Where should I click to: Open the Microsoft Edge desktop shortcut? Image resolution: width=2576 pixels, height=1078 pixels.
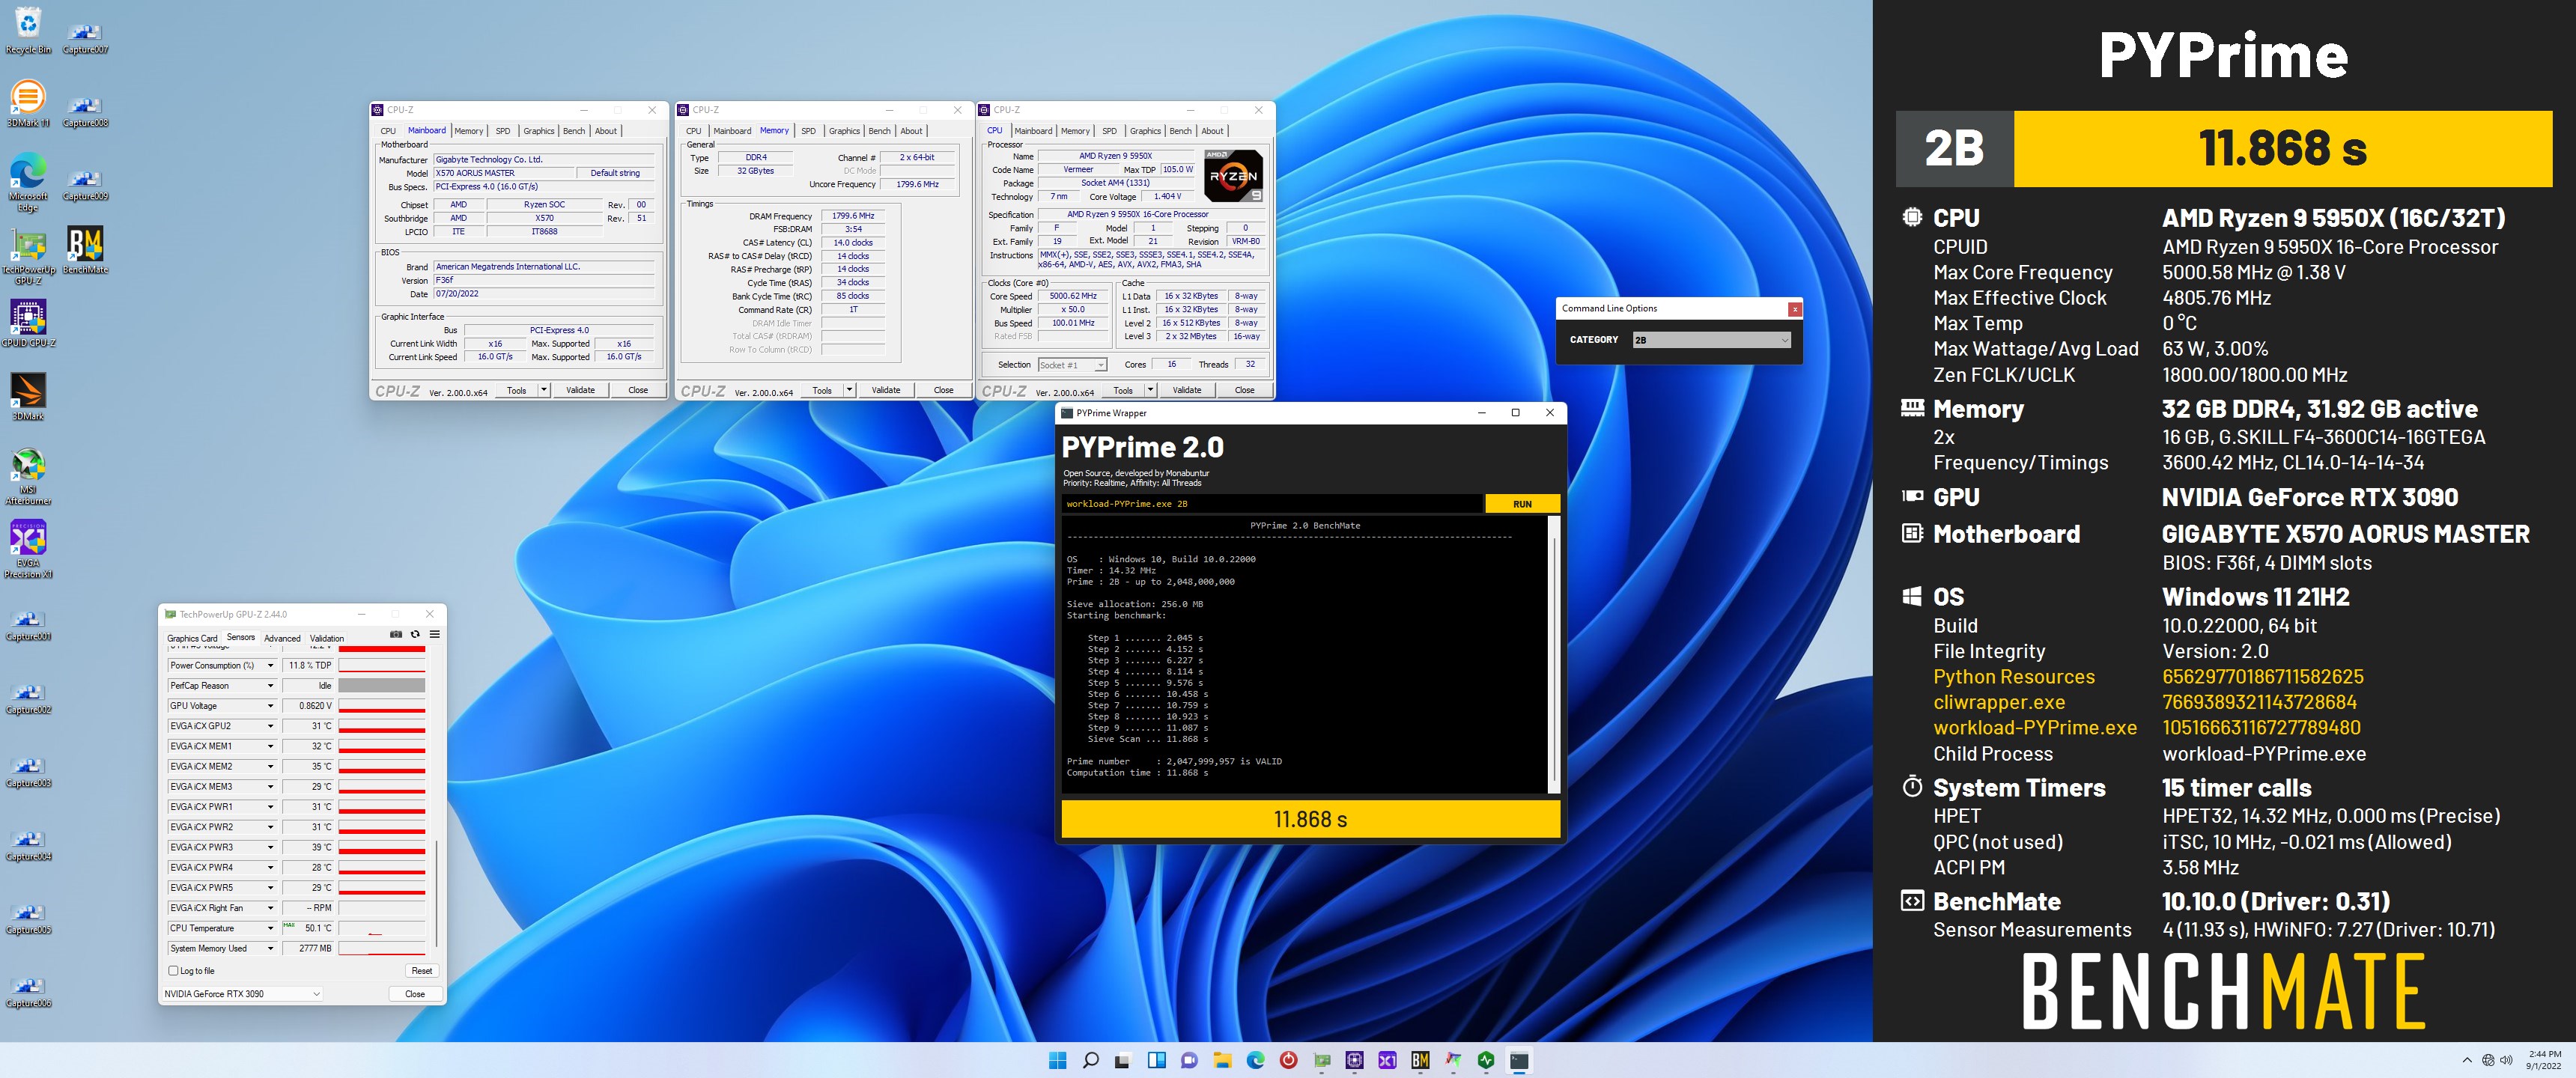point(28,182)
